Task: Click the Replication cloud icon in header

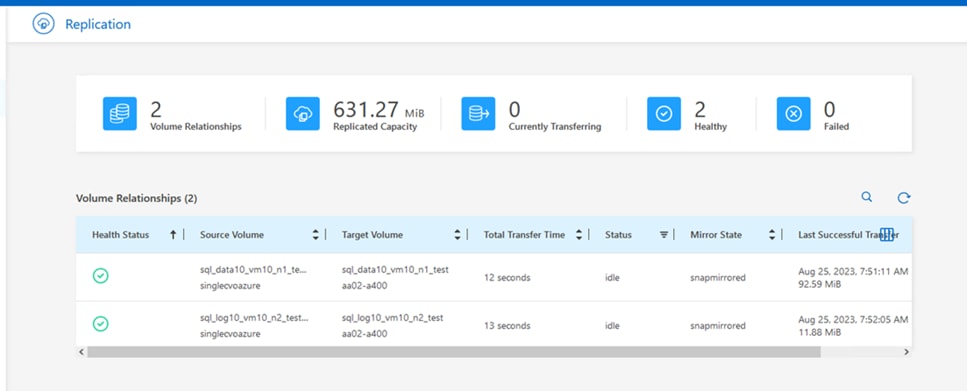Action: click(x=44, y=24)
